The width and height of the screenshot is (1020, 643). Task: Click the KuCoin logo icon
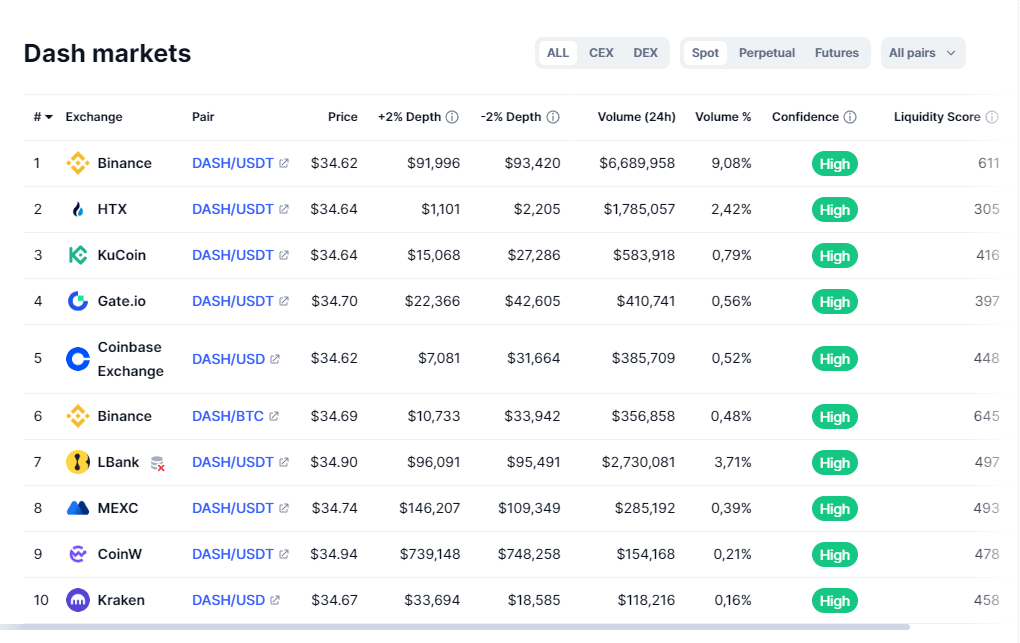click(x=78, y=256)
